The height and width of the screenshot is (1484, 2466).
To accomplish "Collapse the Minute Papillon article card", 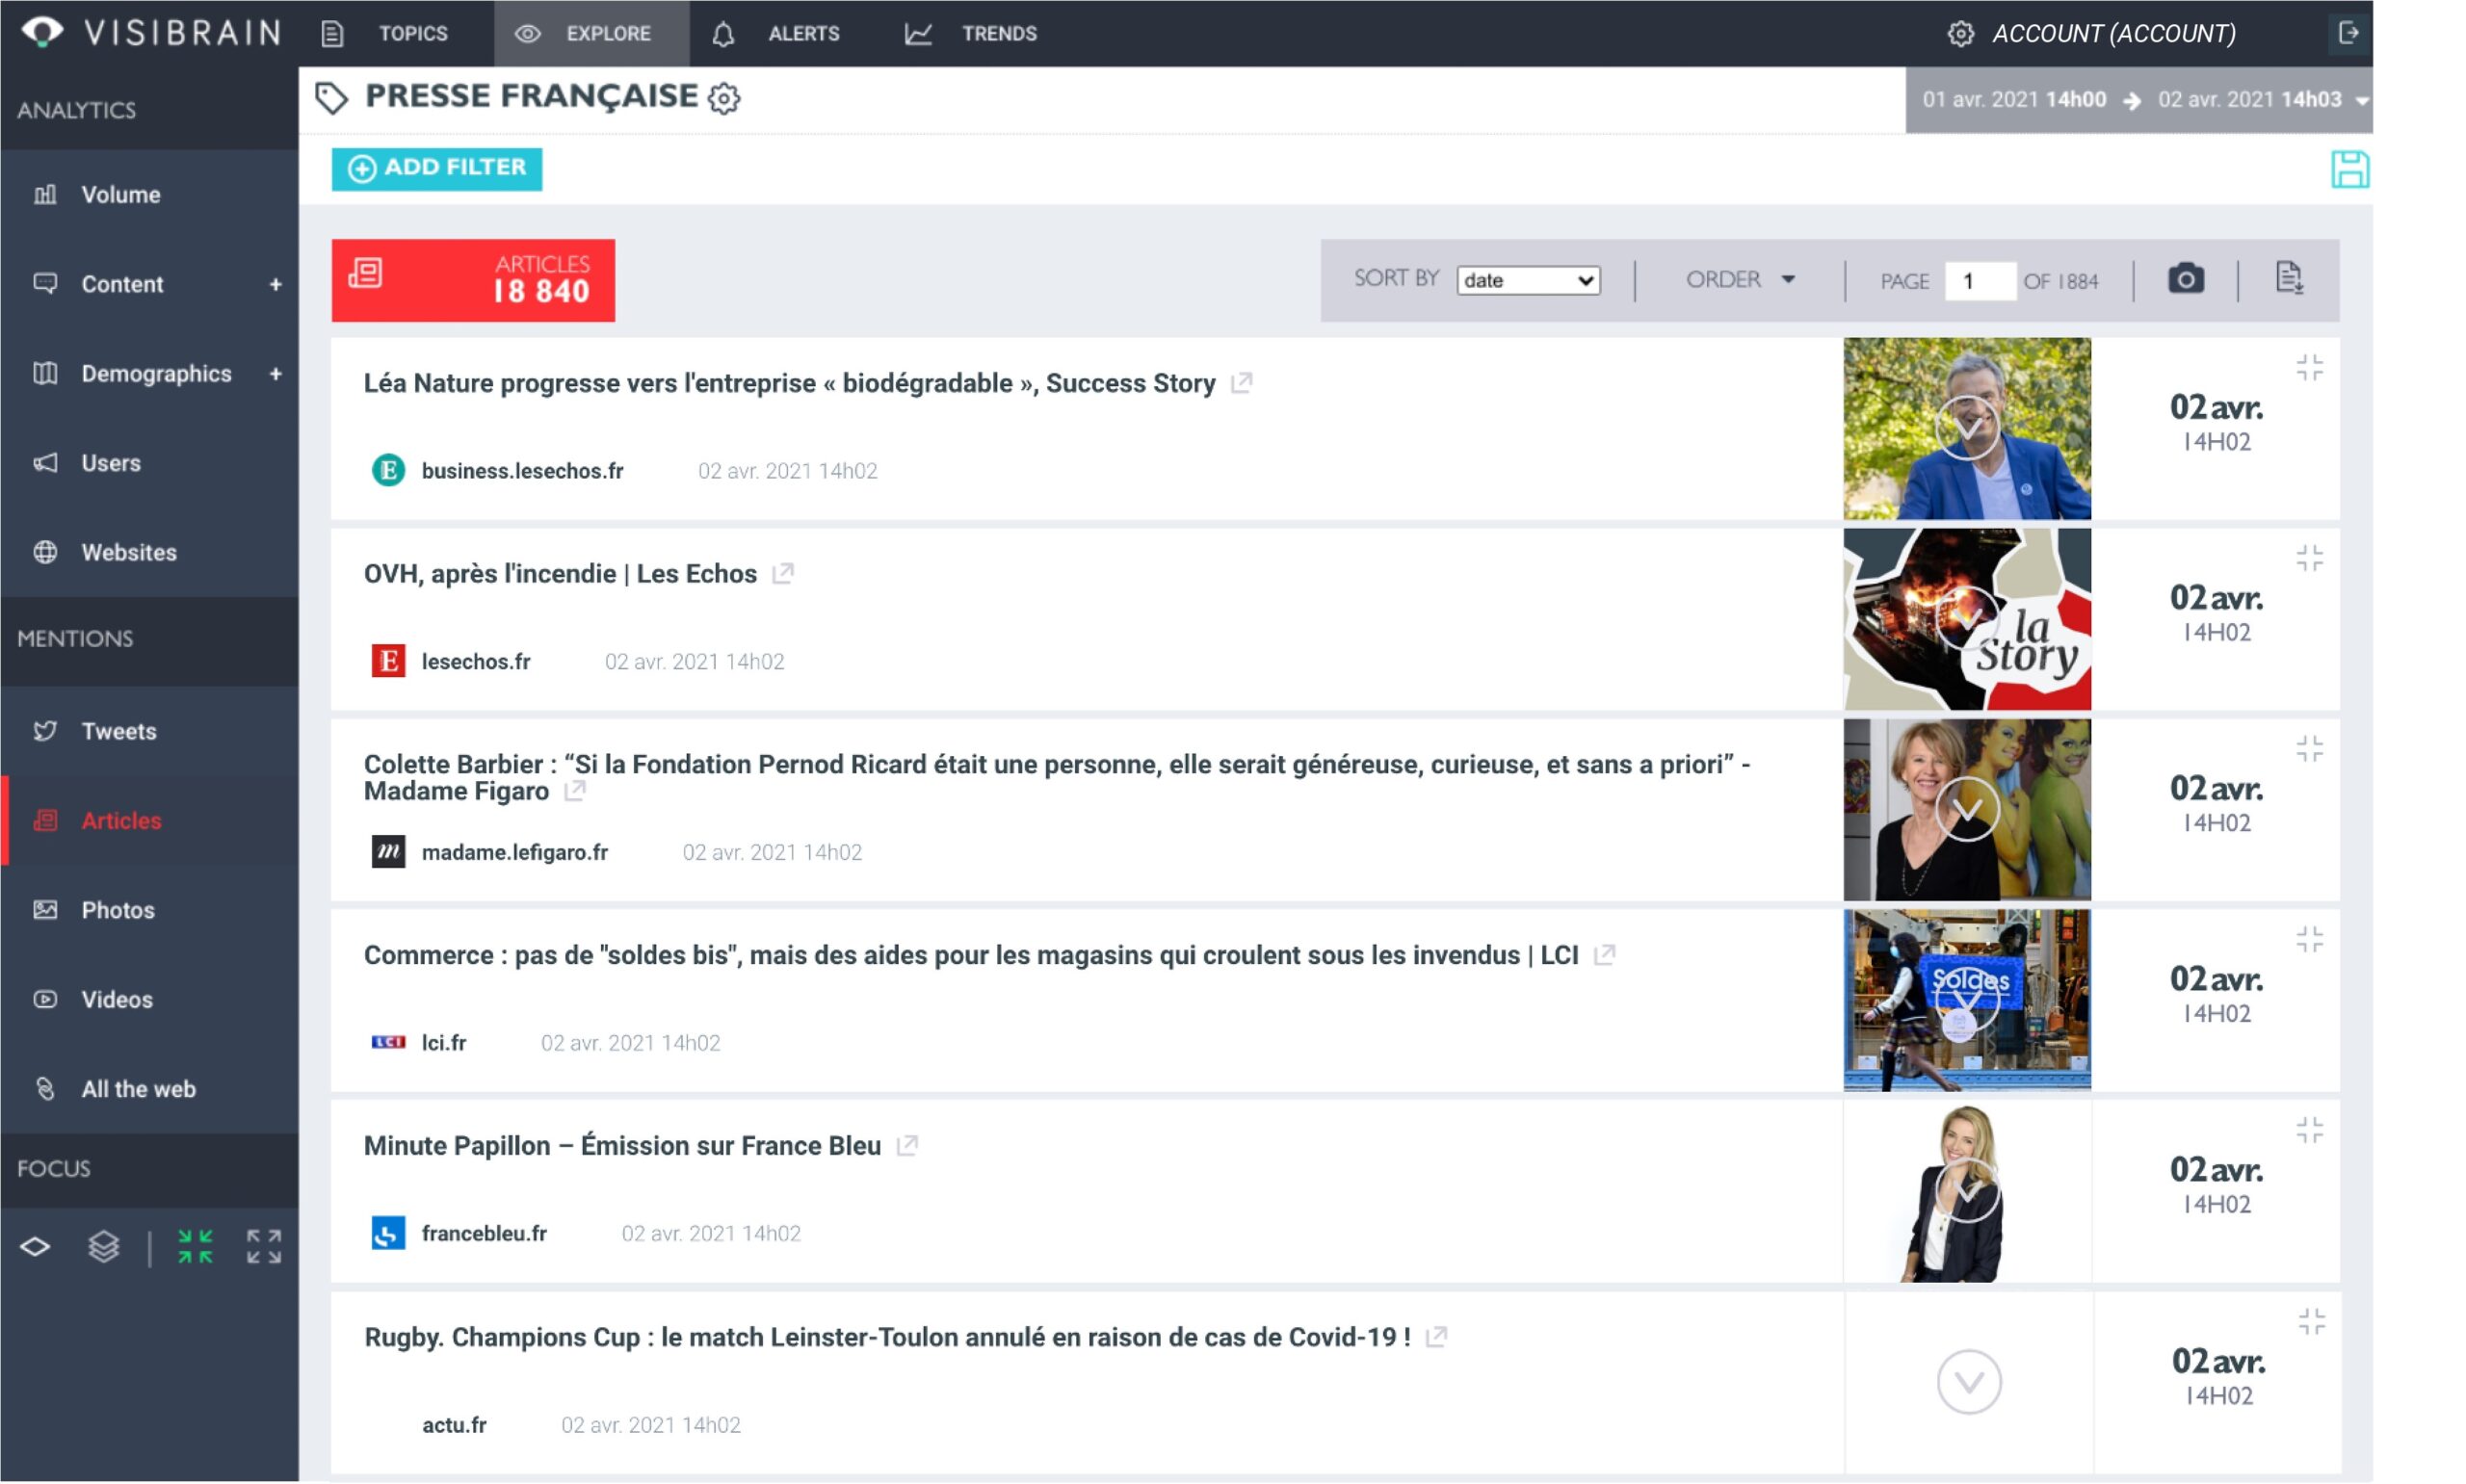I will point(2309,1131).
